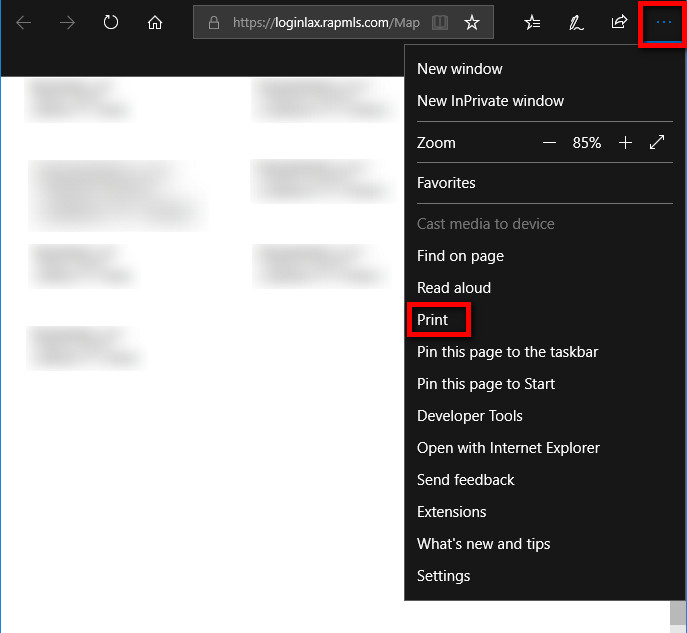Open Developer Tools from menu
This screenshot has width=687, height=633.
(x=470, y=416)
